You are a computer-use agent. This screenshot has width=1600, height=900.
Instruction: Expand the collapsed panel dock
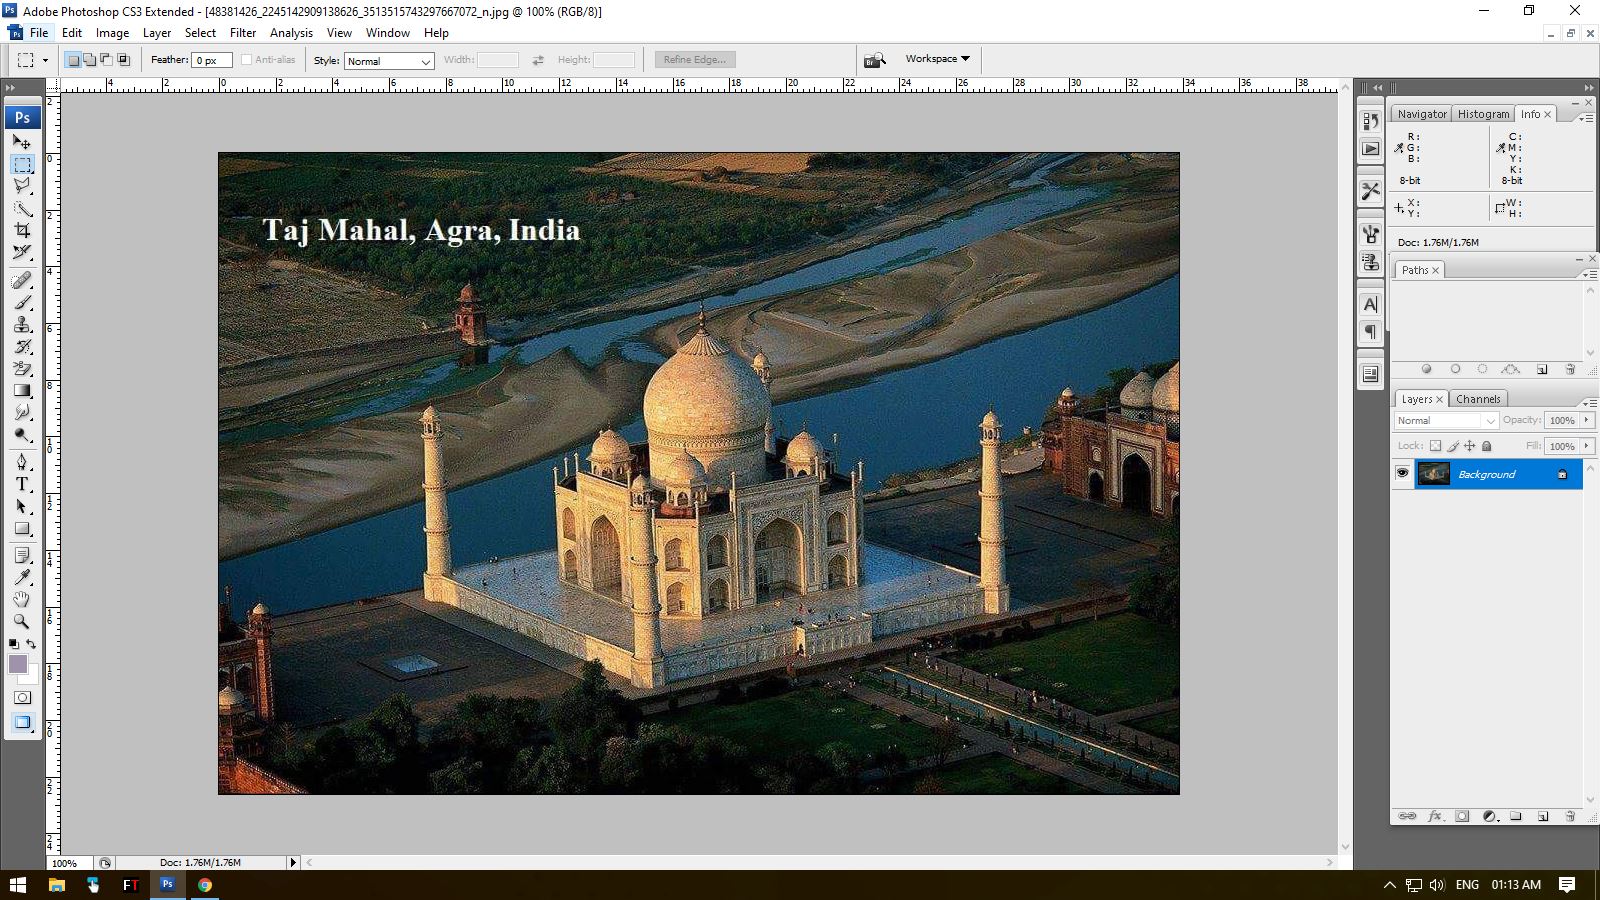point(1378,88)
